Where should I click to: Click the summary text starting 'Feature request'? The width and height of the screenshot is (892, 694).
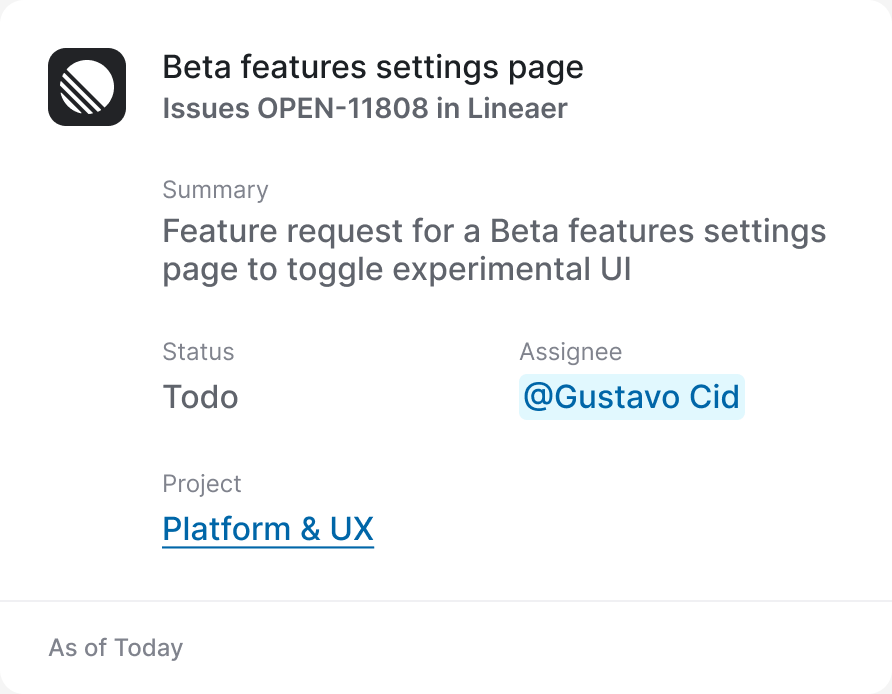(x=494, y=250)
